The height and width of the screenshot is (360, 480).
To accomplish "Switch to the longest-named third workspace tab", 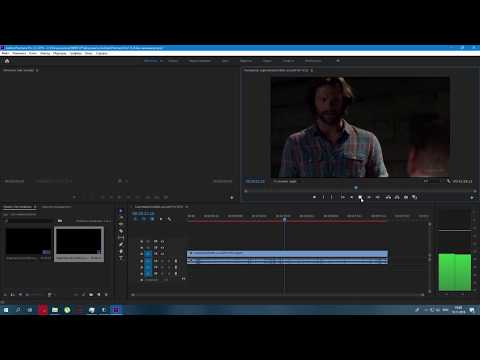I will pyautogui.click(x=200, y=61).
